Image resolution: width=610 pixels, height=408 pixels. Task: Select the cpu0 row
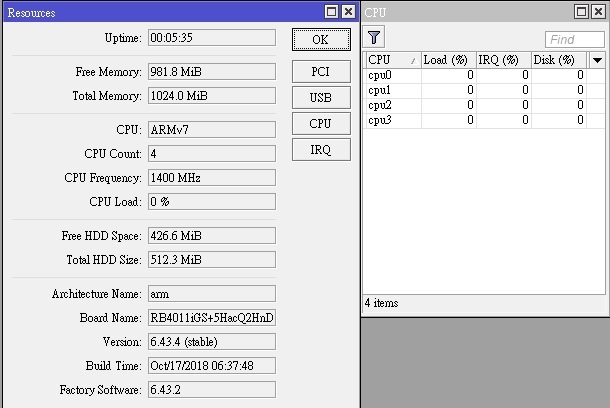point(484,75)
